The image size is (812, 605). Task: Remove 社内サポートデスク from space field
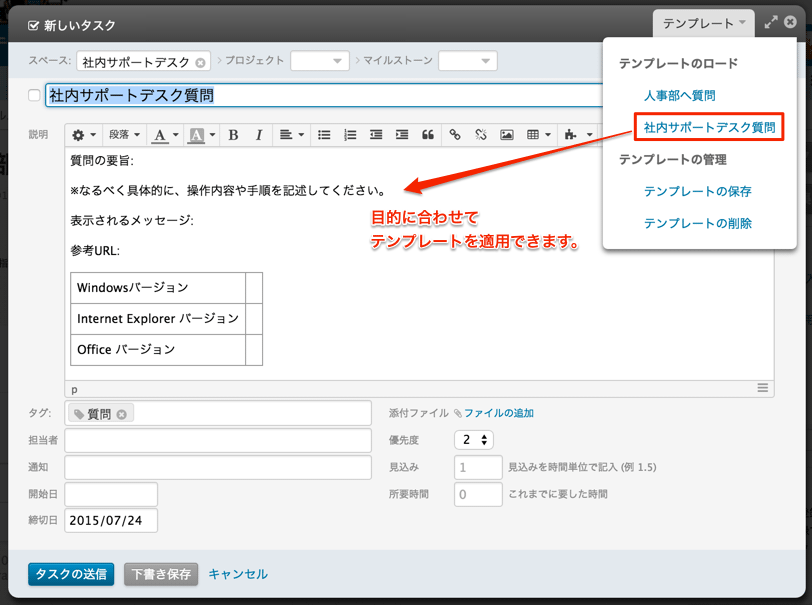200,63
